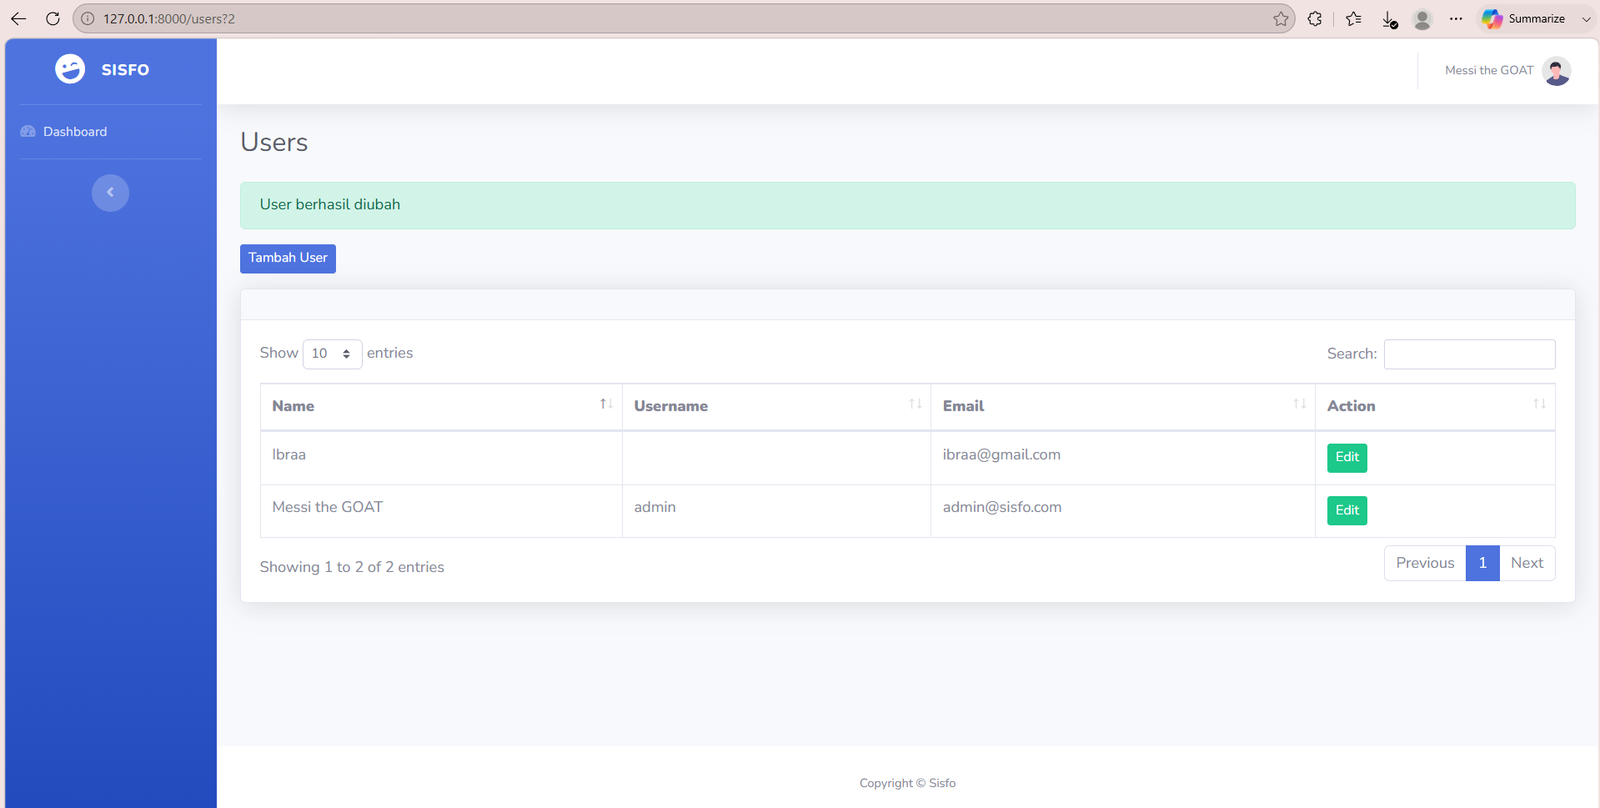Click the SISFO brand text
The width and height of the screenshot is (1600, 808).
[x=125, y=70]
